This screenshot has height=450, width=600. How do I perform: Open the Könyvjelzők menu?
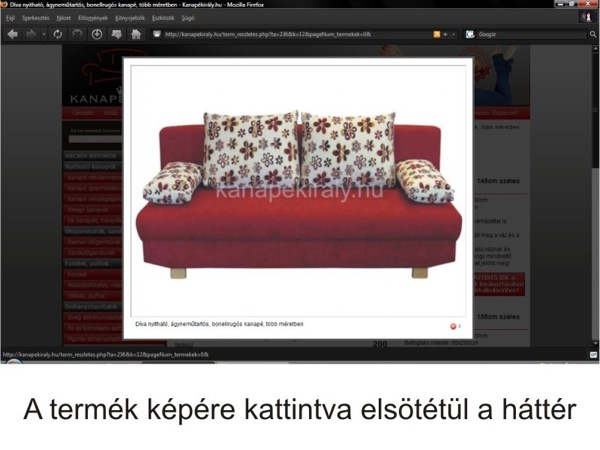point(130,18)
